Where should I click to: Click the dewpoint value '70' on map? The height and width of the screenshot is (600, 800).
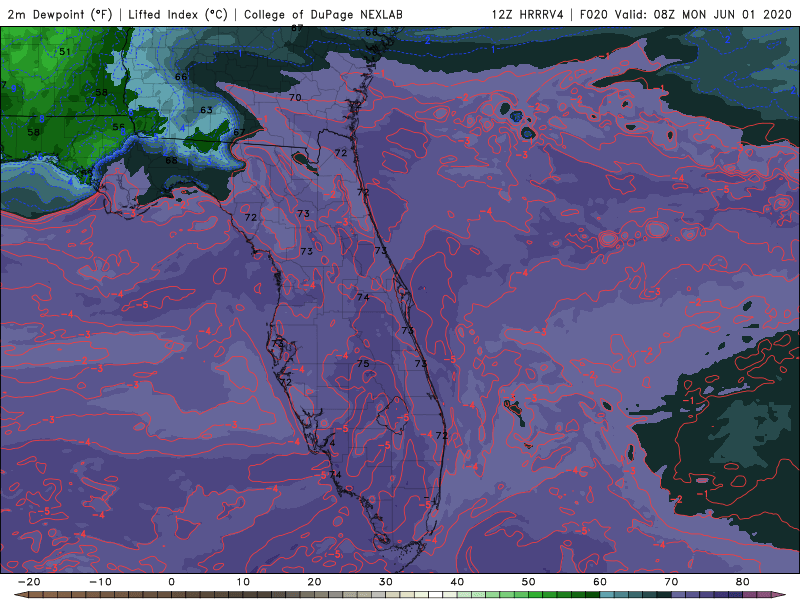pos(295,97)
